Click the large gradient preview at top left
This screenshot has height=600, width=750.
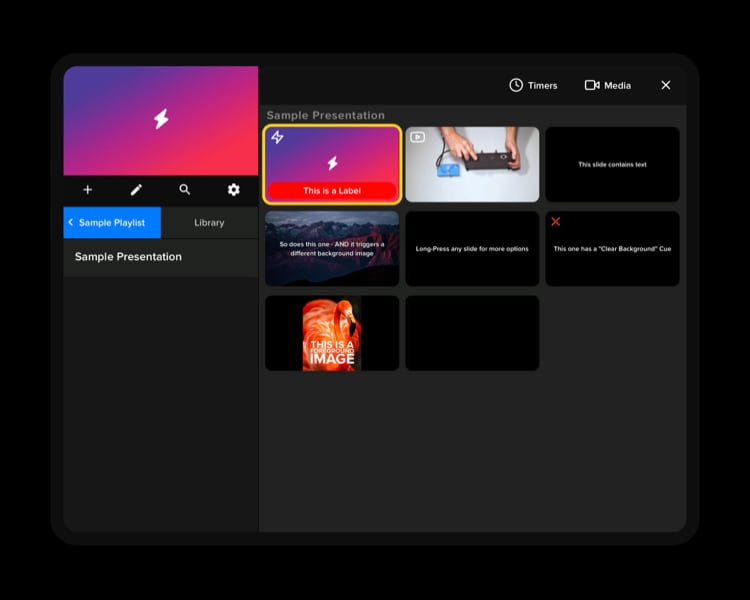pos(160,120)
